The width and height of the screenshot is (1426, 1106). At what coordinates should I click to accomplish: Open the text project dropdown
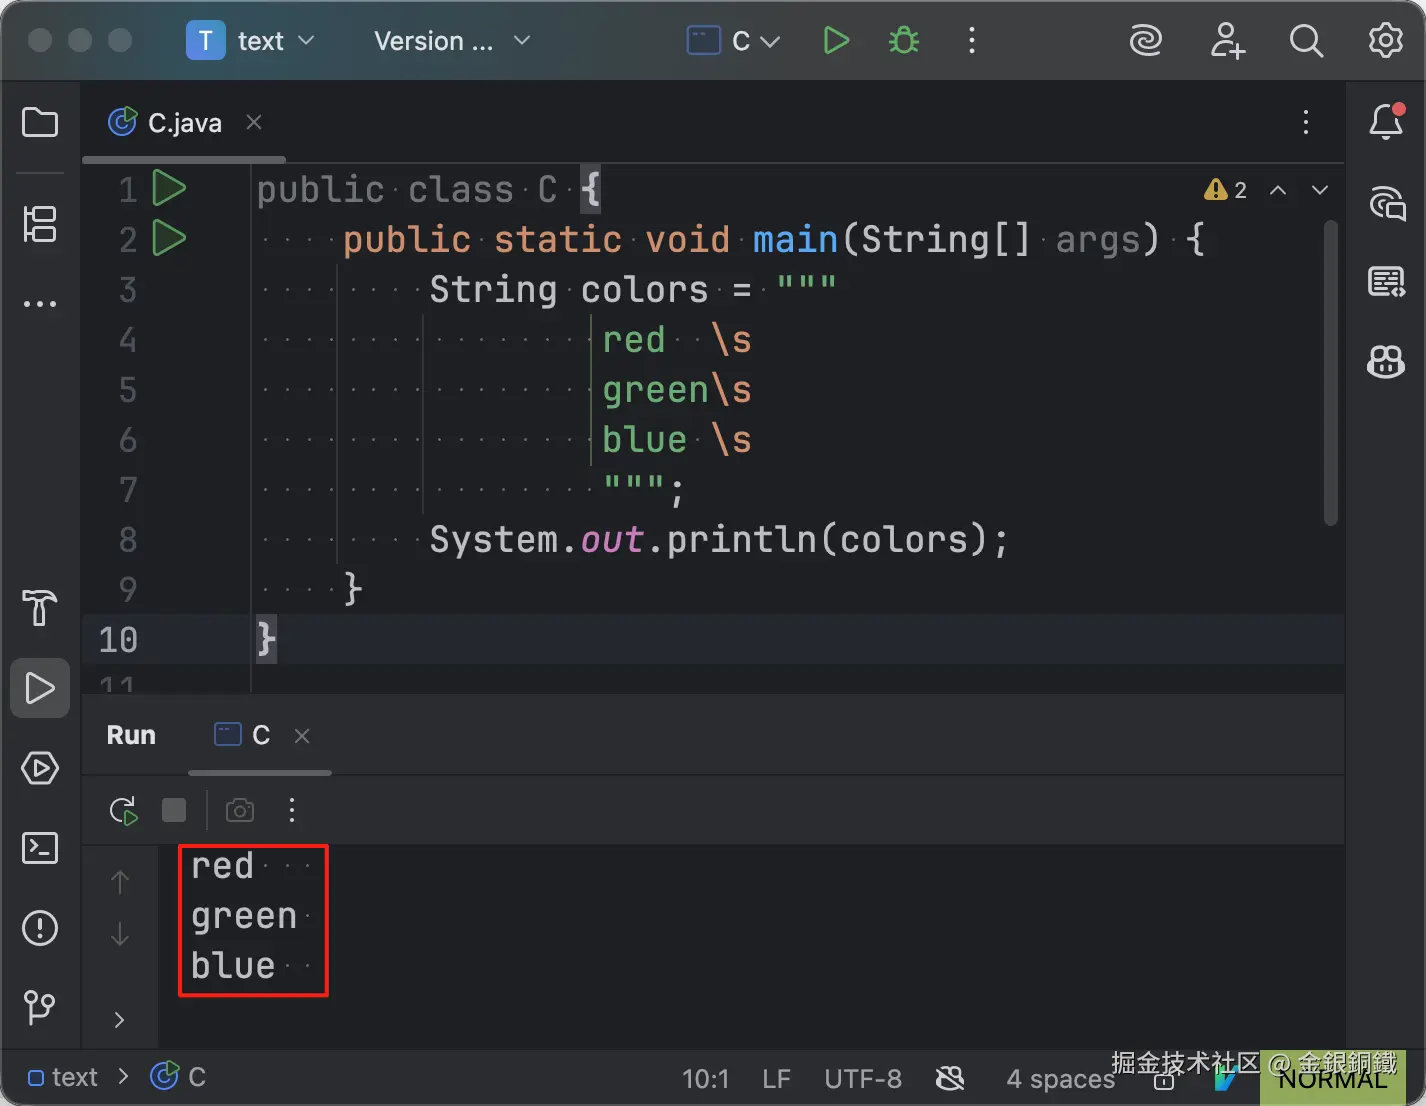[251, 41]
